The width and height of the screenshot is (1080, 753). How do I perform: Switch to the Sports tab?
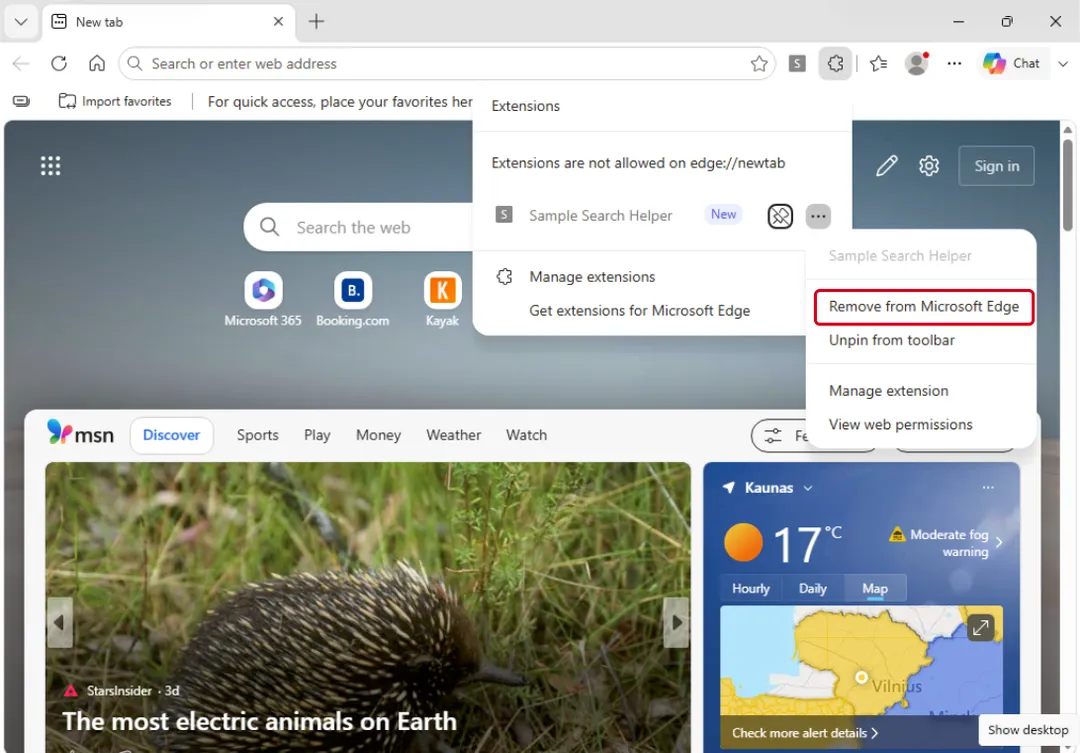click(258, 435)
